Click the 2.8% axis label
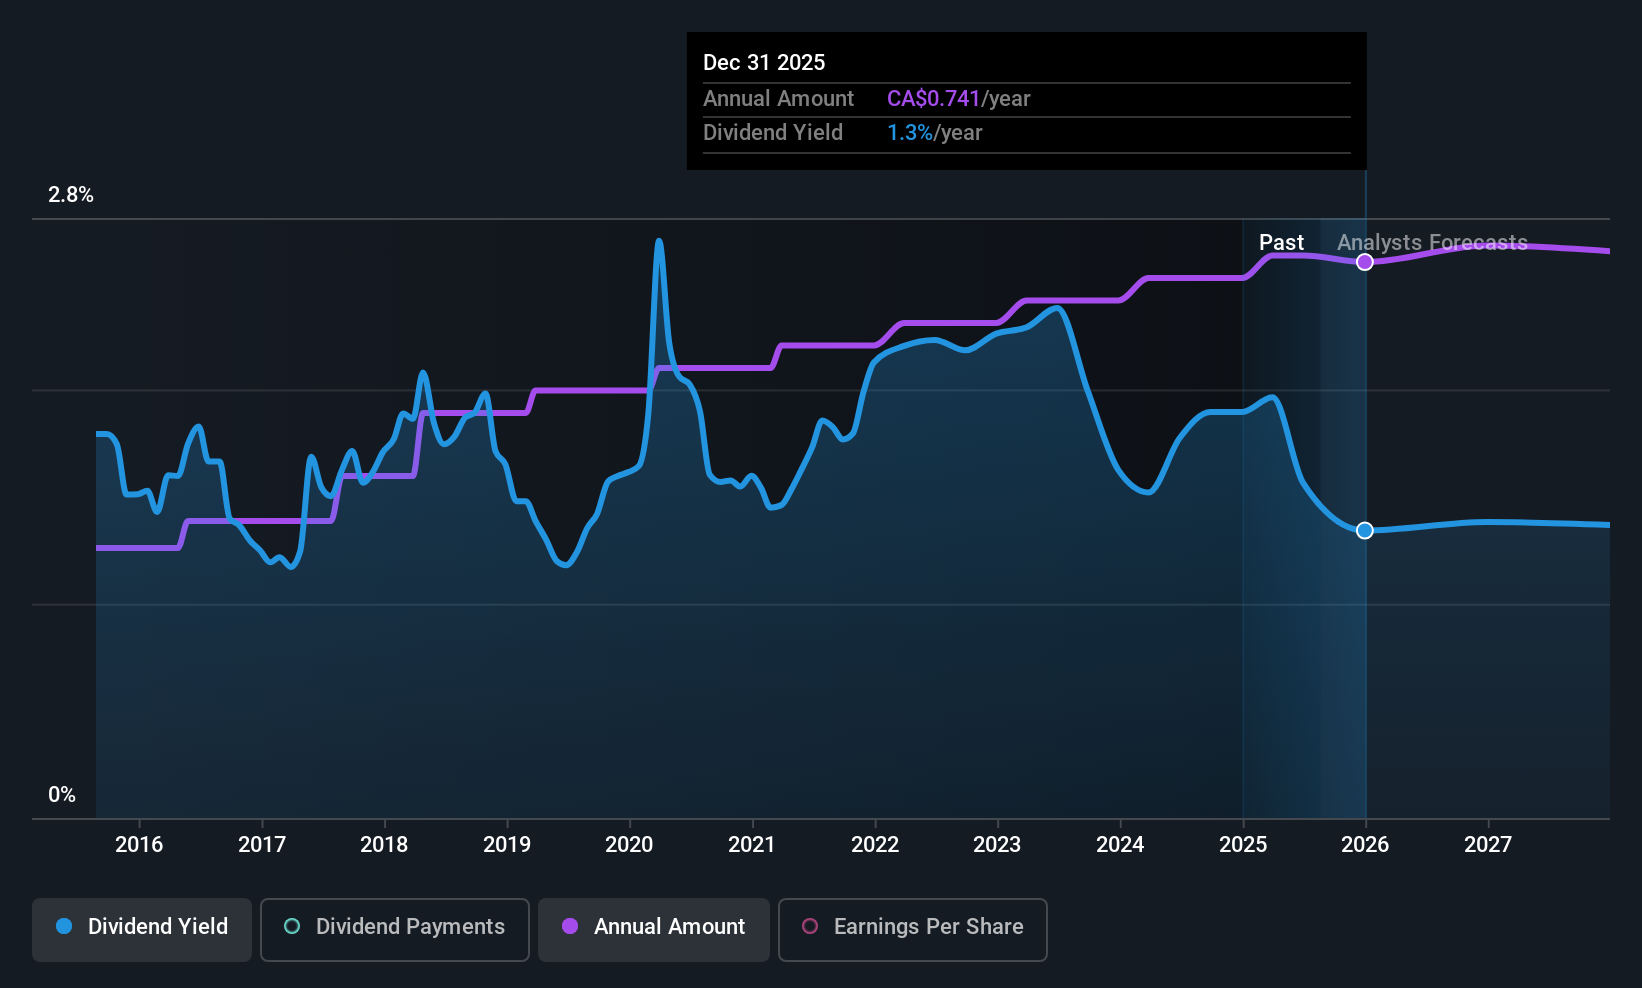Image resolution: width=1642 pixels, height=988 pixels. 70,195
